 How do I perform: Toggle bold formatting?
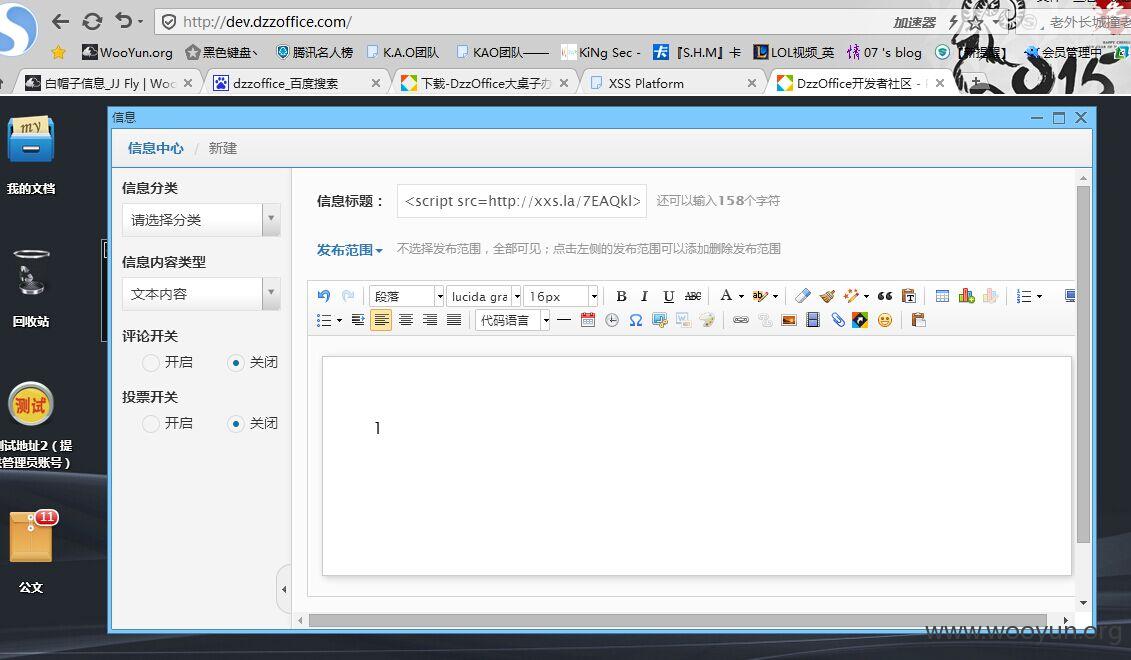click(621, 296)
